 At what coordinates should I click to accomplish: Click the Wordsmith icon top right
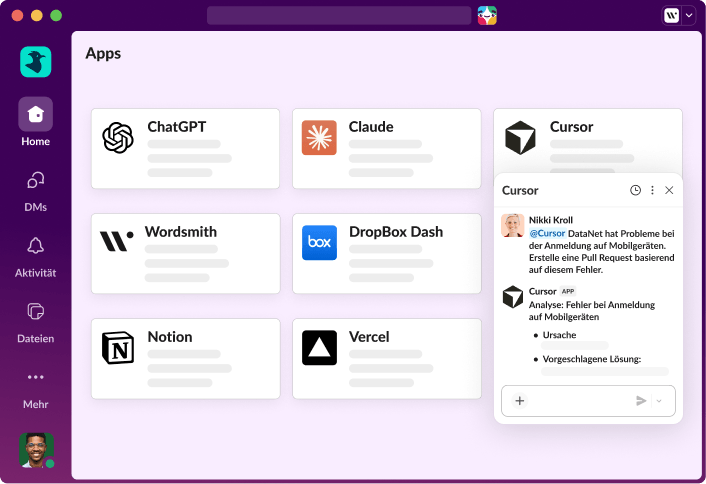point(671,16)
